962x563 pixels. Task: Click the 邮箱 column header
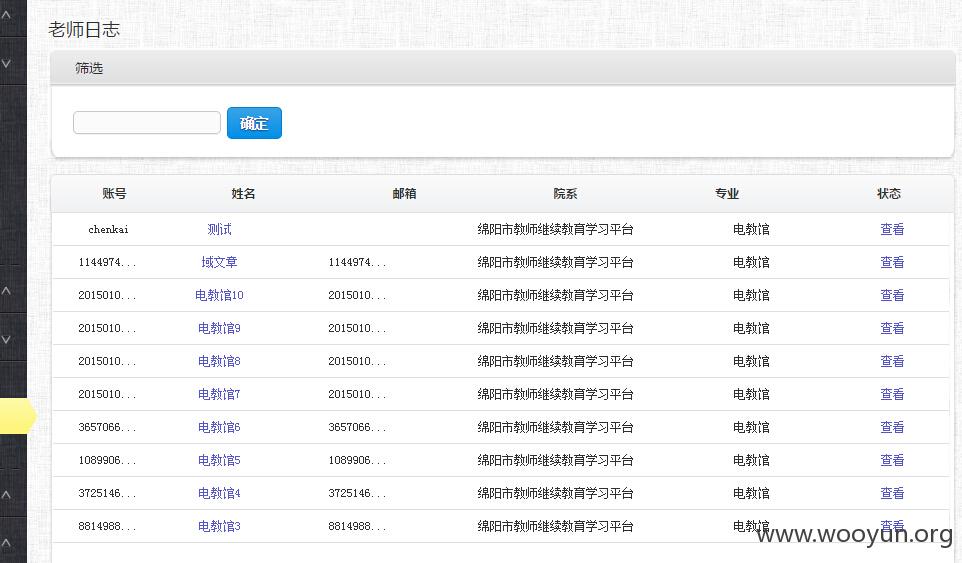click(x=404, y=194)
